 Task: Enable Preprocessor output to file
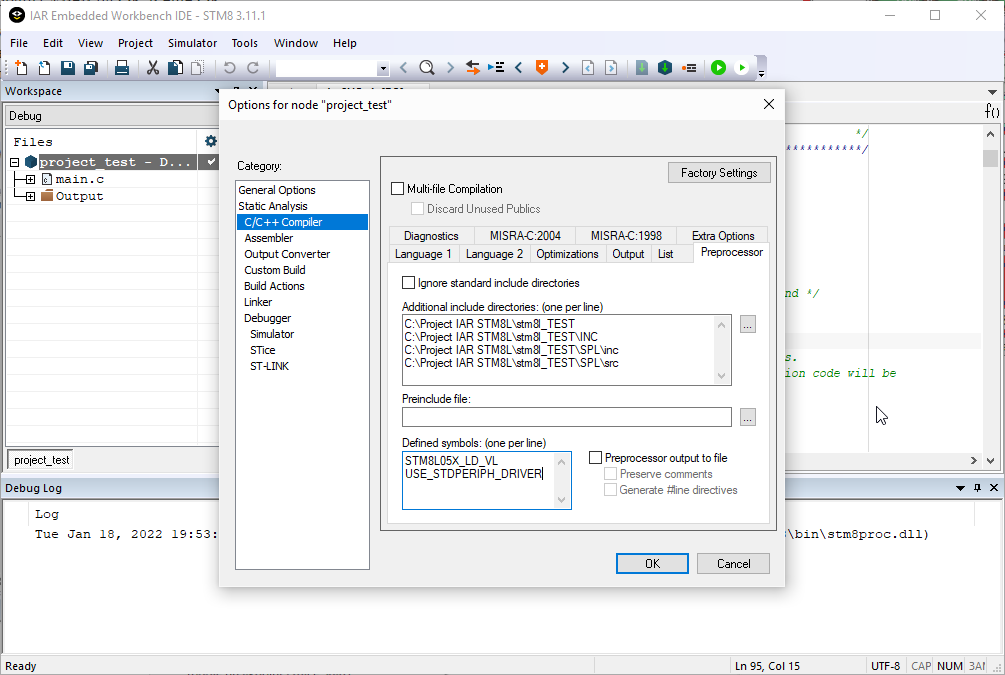click(x=595, y=458)
